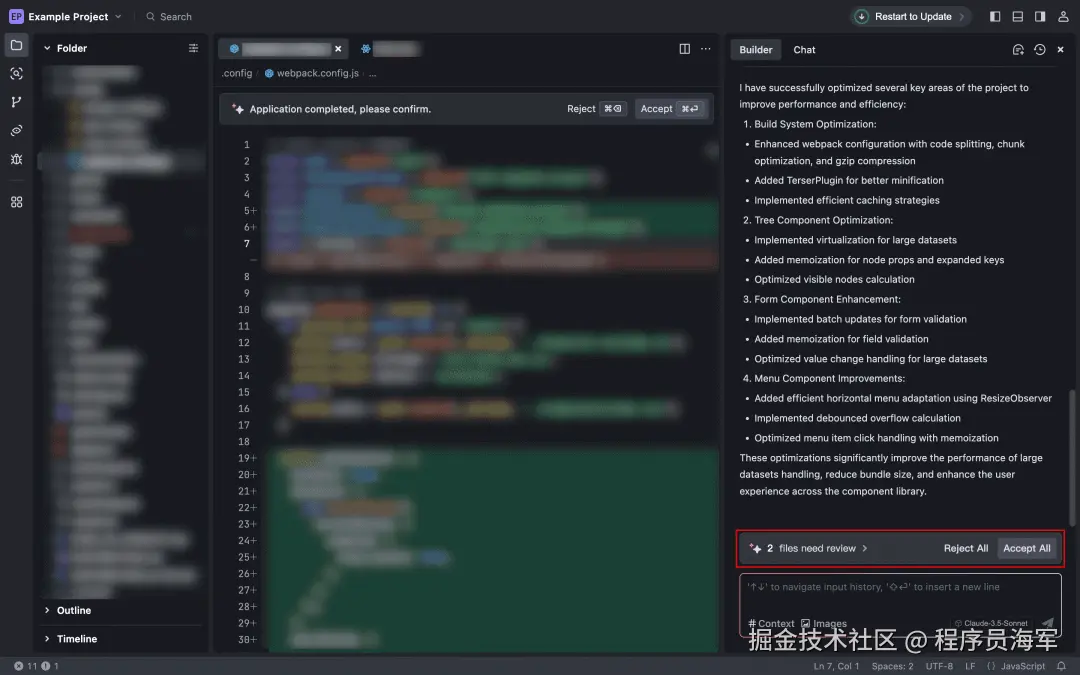Change the UTF-8 file encoding
This screenshot has height=675, width=1080.
pos(939,666)
